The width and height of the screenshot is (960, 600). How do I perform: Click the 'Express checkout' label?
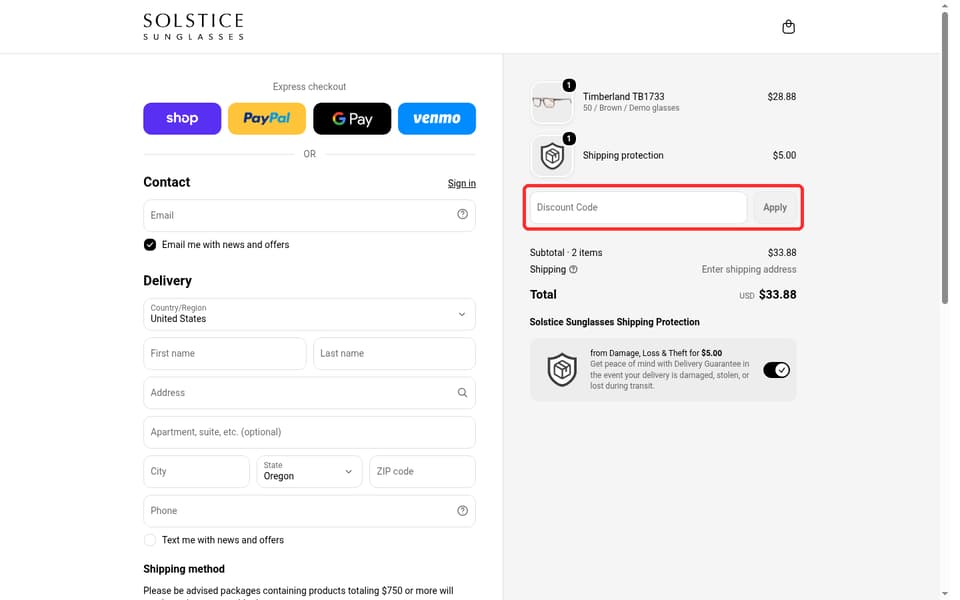(309, 87)
